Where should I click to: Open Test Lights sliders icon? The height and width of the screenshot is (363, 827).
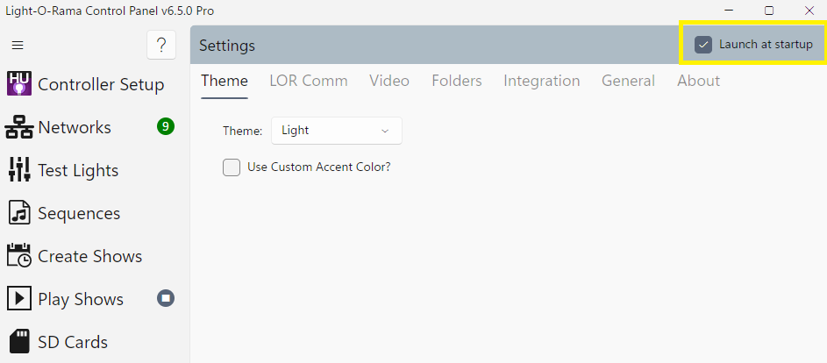pos(19,170)
